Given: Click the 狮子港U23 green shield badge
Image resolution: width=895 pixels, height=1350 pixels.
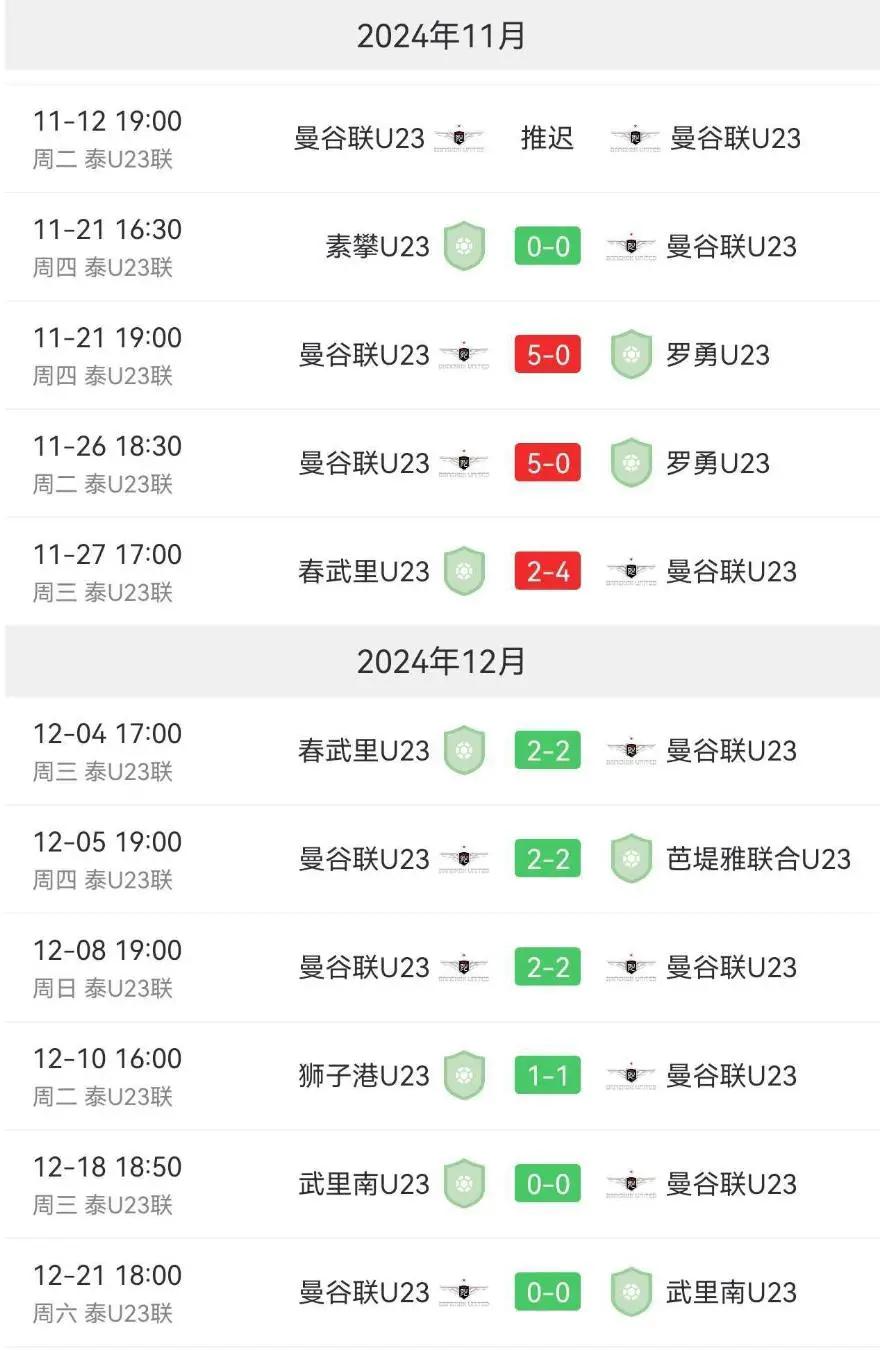Looking at the screenshot, I should (x=464, y=1075).
